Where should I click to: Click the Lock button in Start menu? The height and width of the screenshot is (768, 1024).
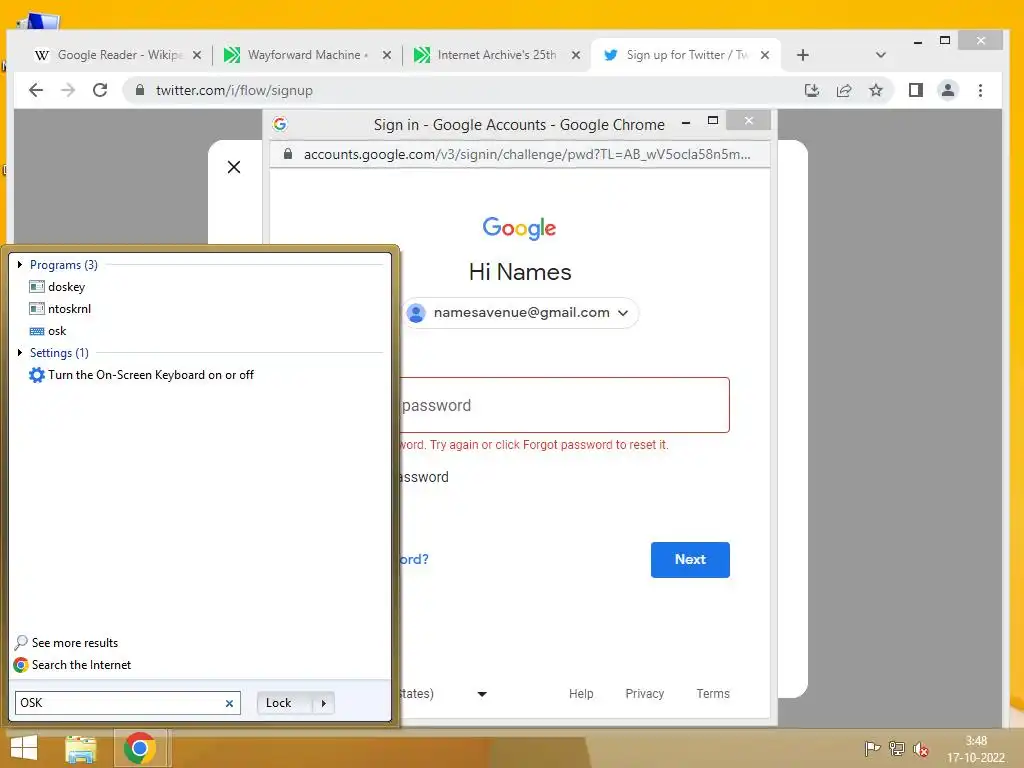[284, 703]
